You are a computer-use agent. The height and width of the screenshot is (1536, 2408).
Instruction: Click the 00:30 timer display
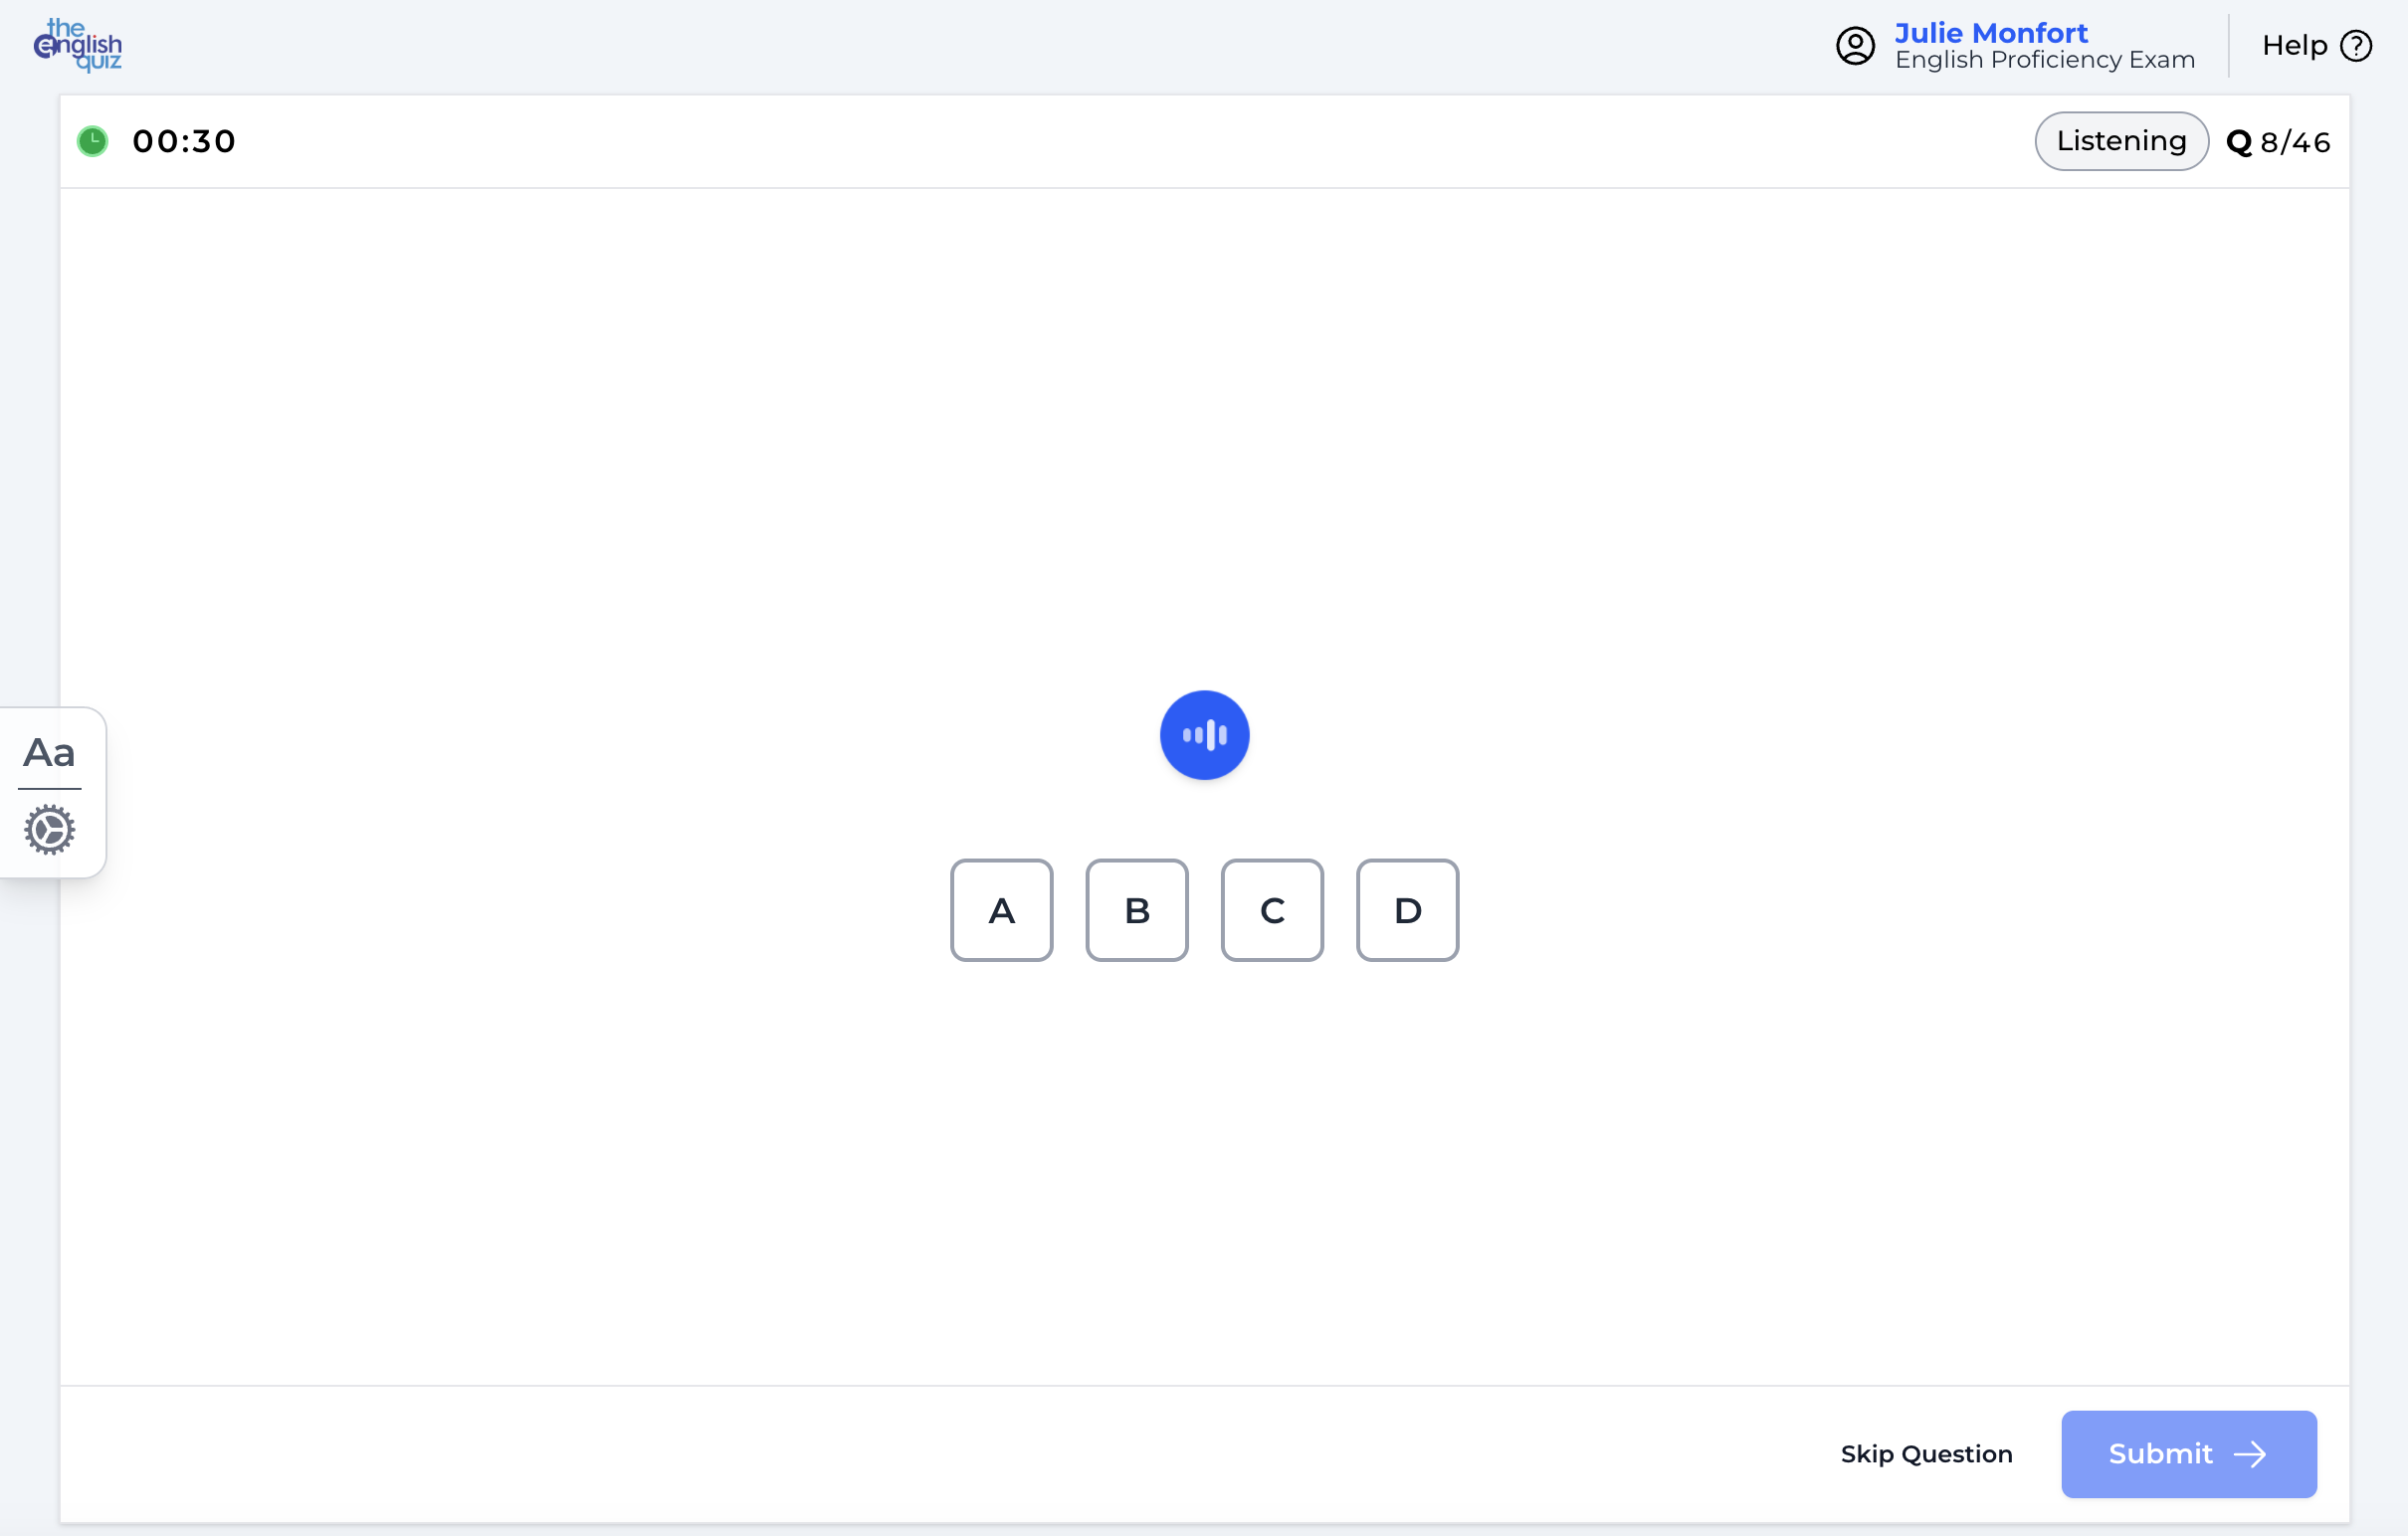coord(184,141)
